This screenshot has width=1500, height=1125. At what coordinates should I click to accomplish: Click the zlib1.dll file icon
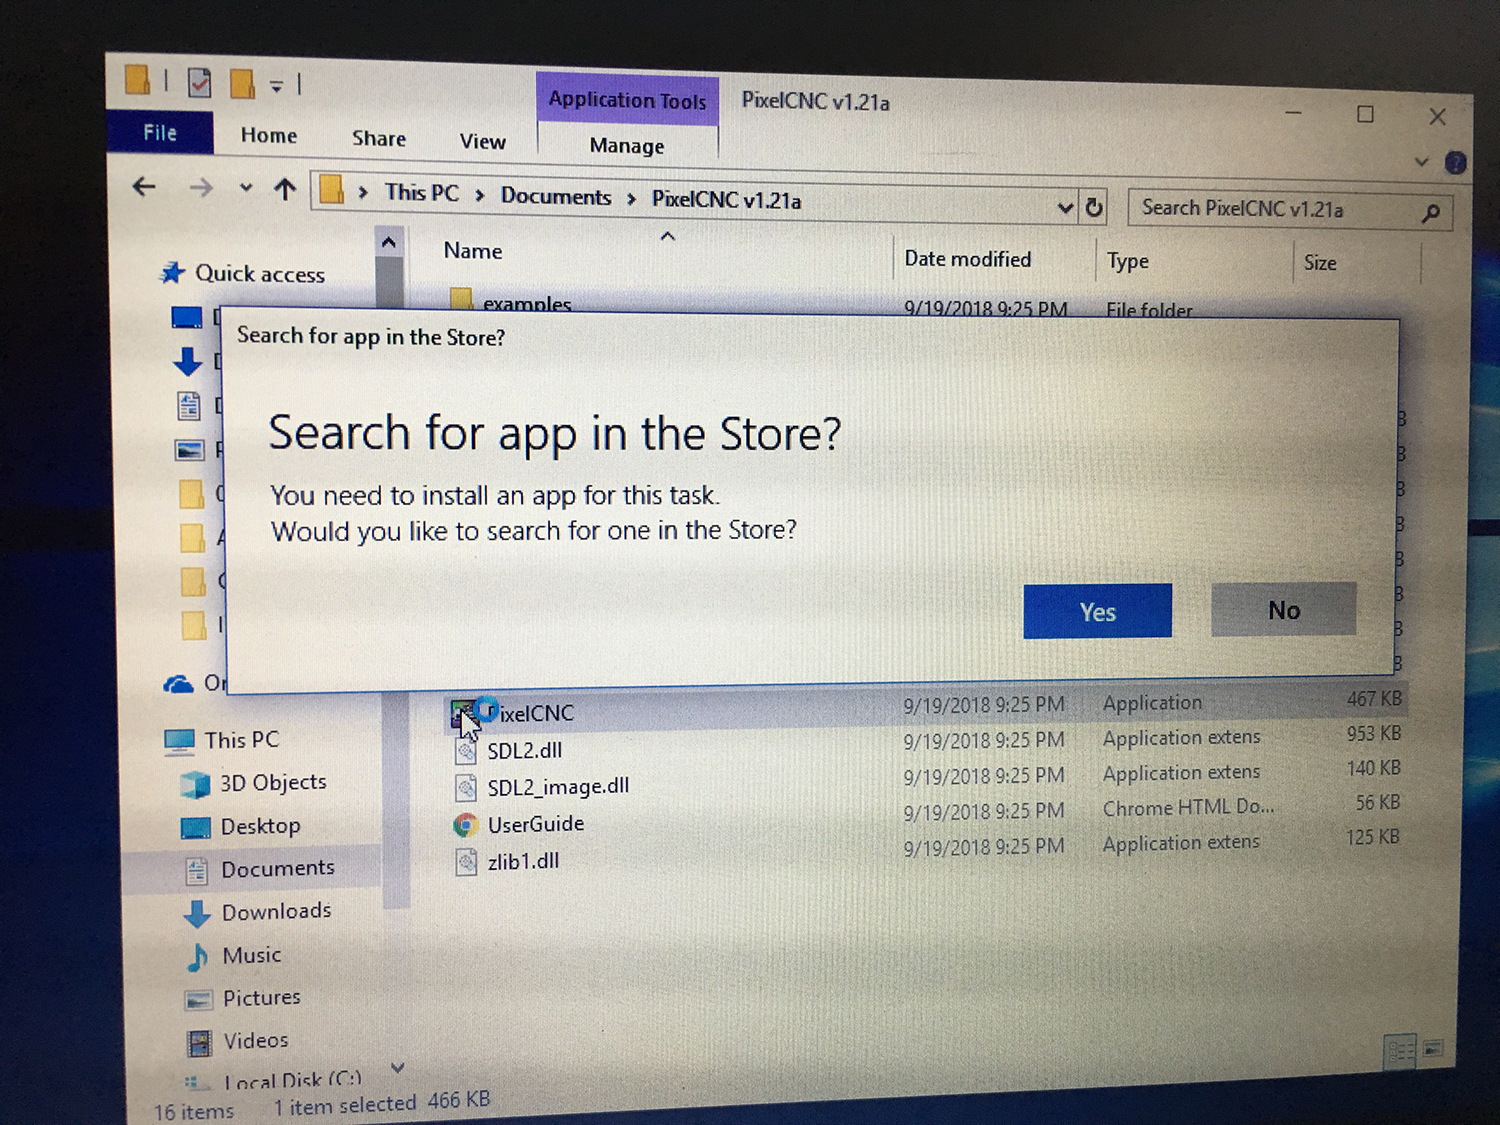click(466, 862)
